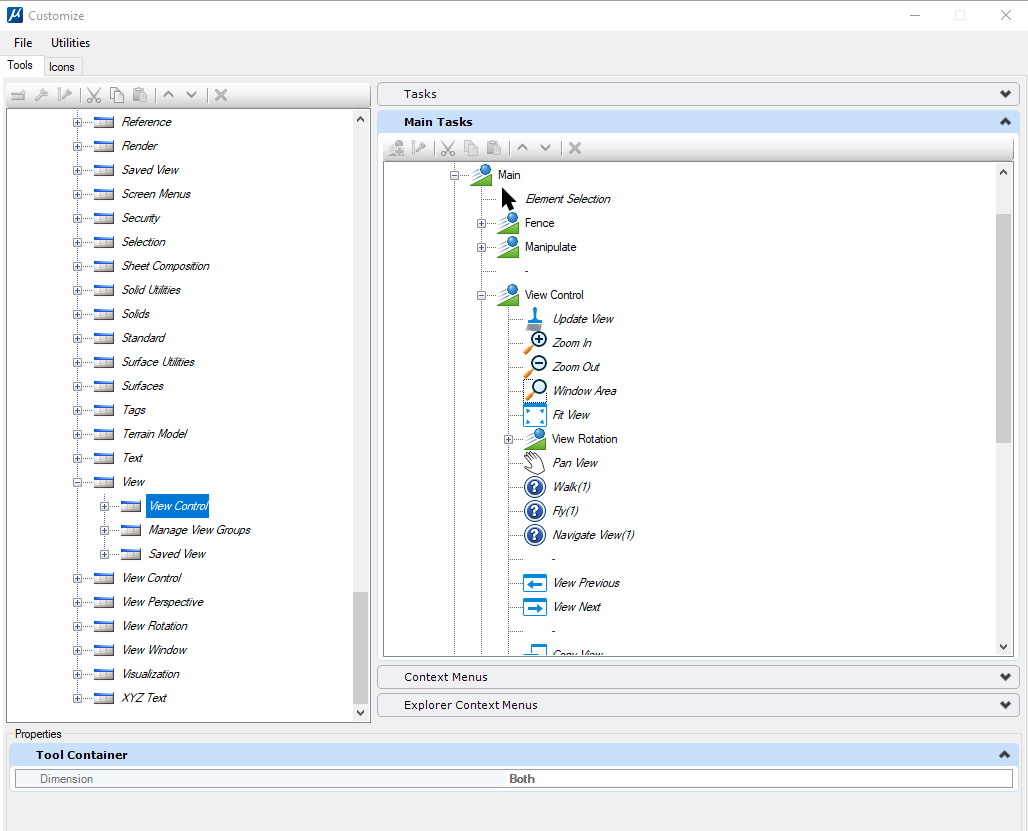
Task: Open the File menu
Action: (x=23, y=43)
